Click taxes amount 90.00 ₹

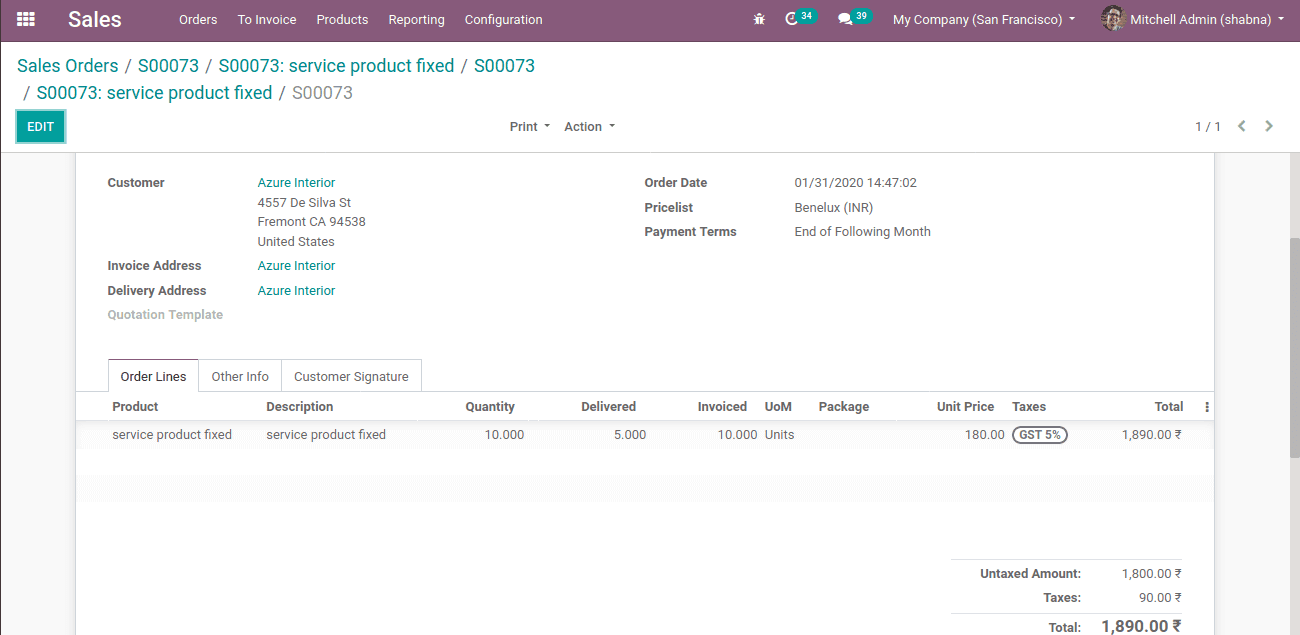1160,598
